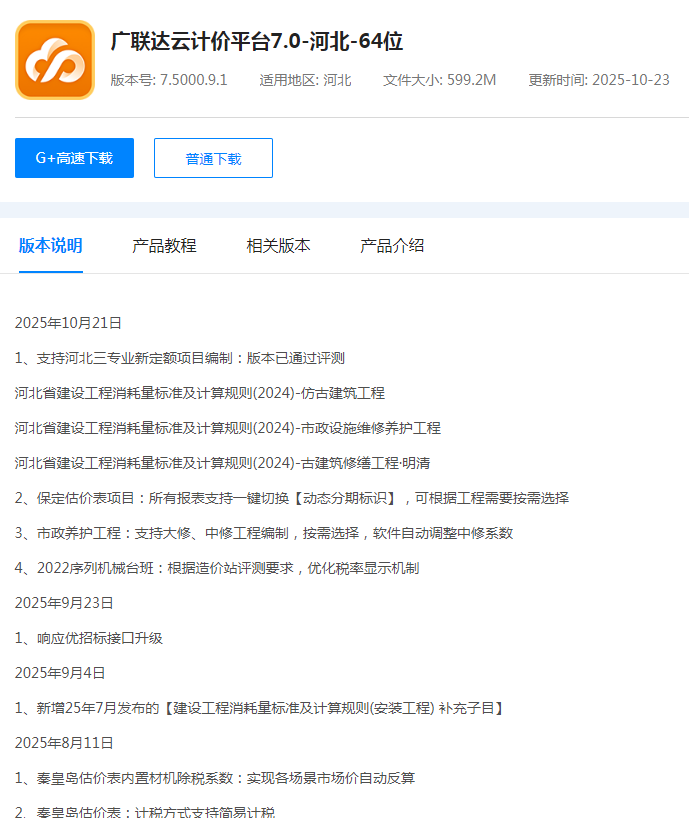Click the 文件大小: 599.2M text
Screen dimensions: 689x818
click(x=439, y=80)
